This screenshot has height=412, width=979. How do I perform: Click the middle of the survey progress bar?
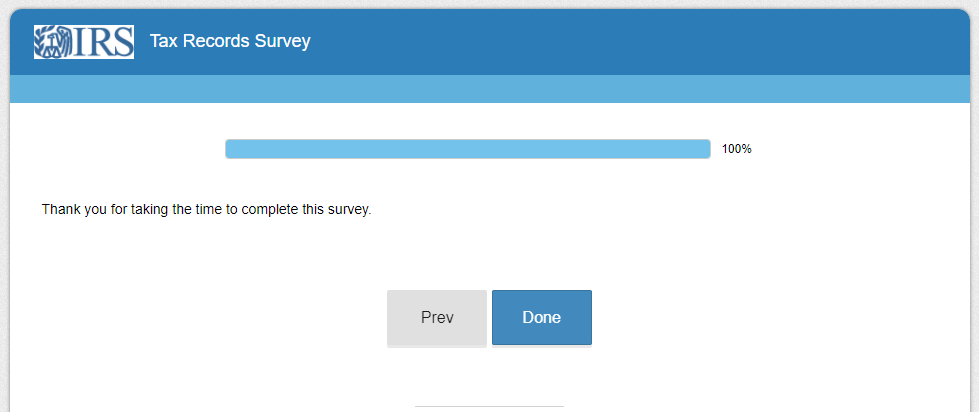click(468, 149)
